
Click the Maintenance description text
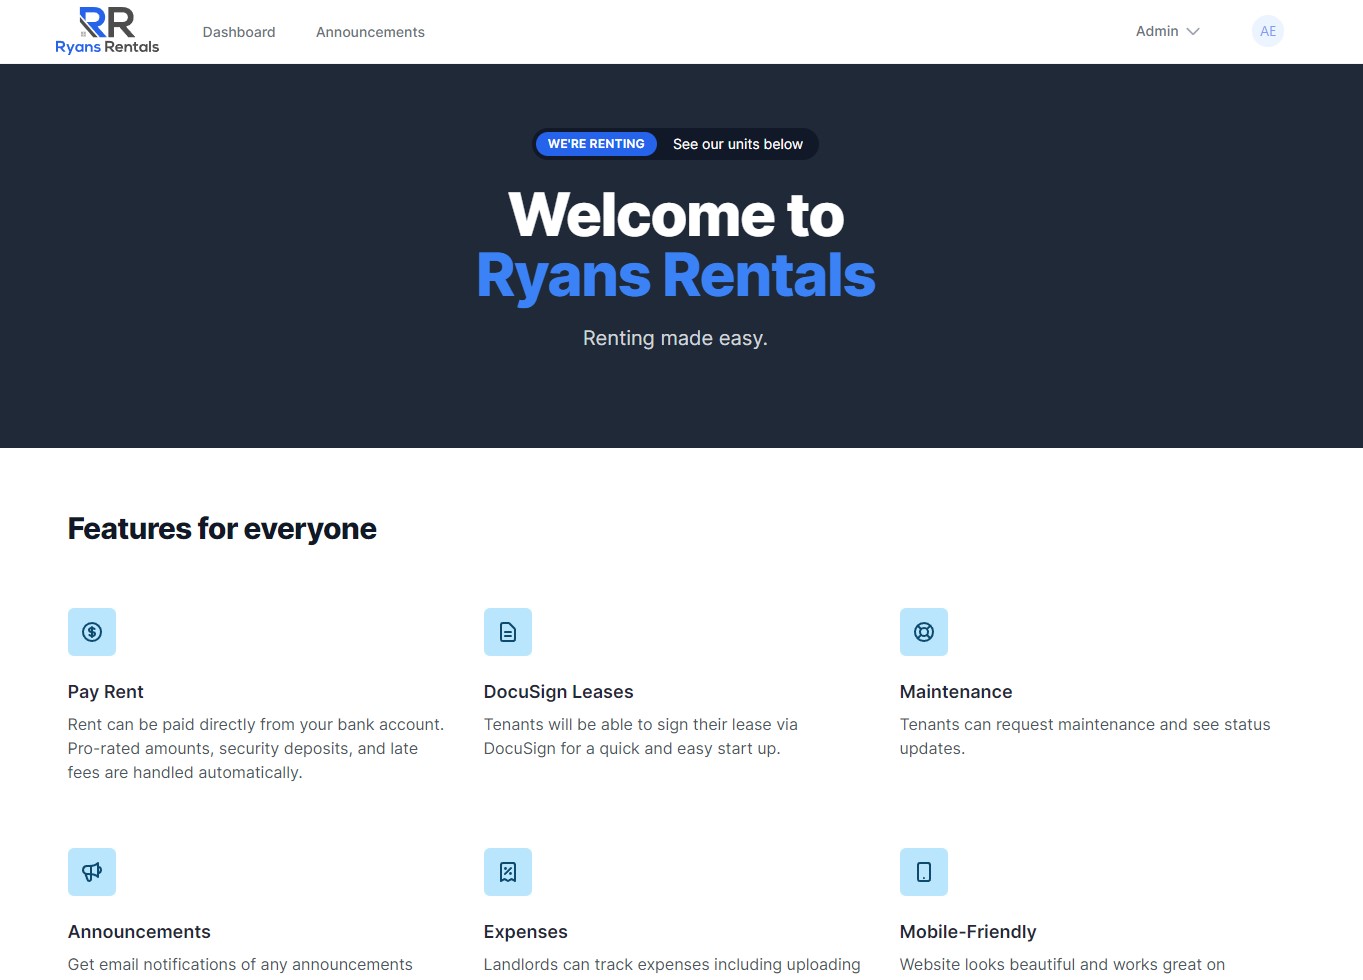tap(1085, 736)
